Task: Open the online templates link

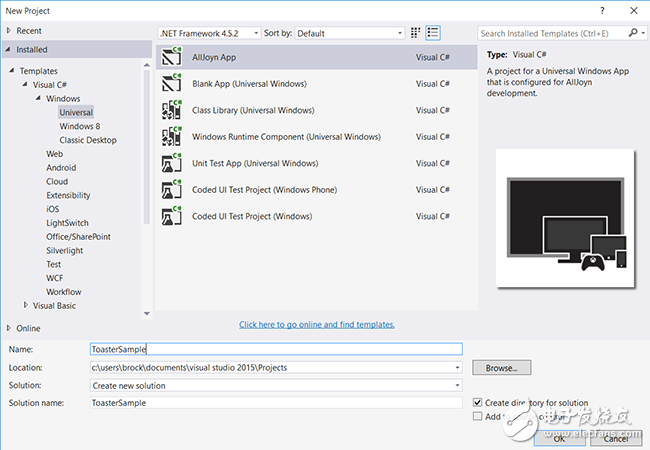Action: pos(316,324)
